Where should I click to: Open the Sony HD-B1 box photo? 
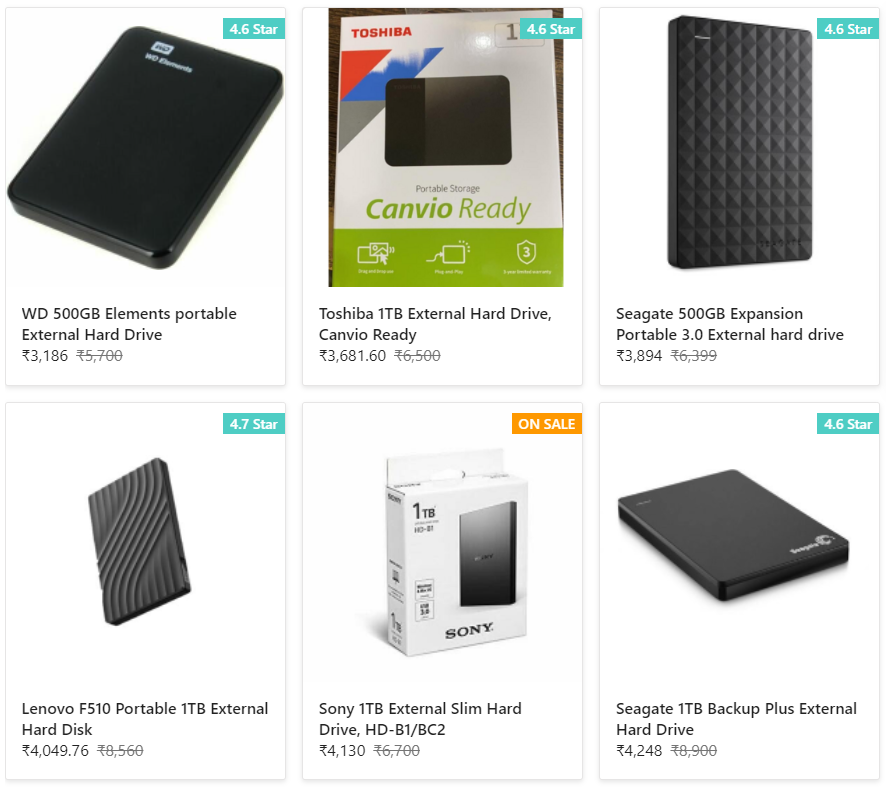click(x=441, y=545)
